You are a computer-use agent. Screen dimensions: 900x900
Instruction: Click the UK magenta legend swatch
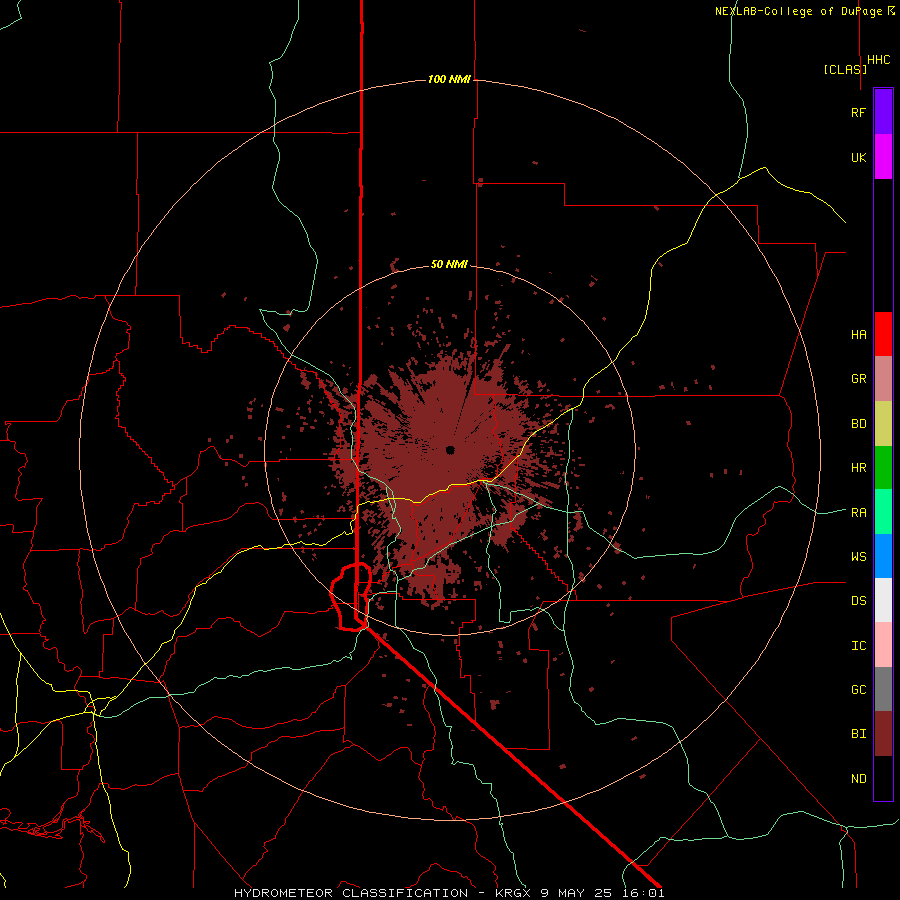[x=883, y=157]
